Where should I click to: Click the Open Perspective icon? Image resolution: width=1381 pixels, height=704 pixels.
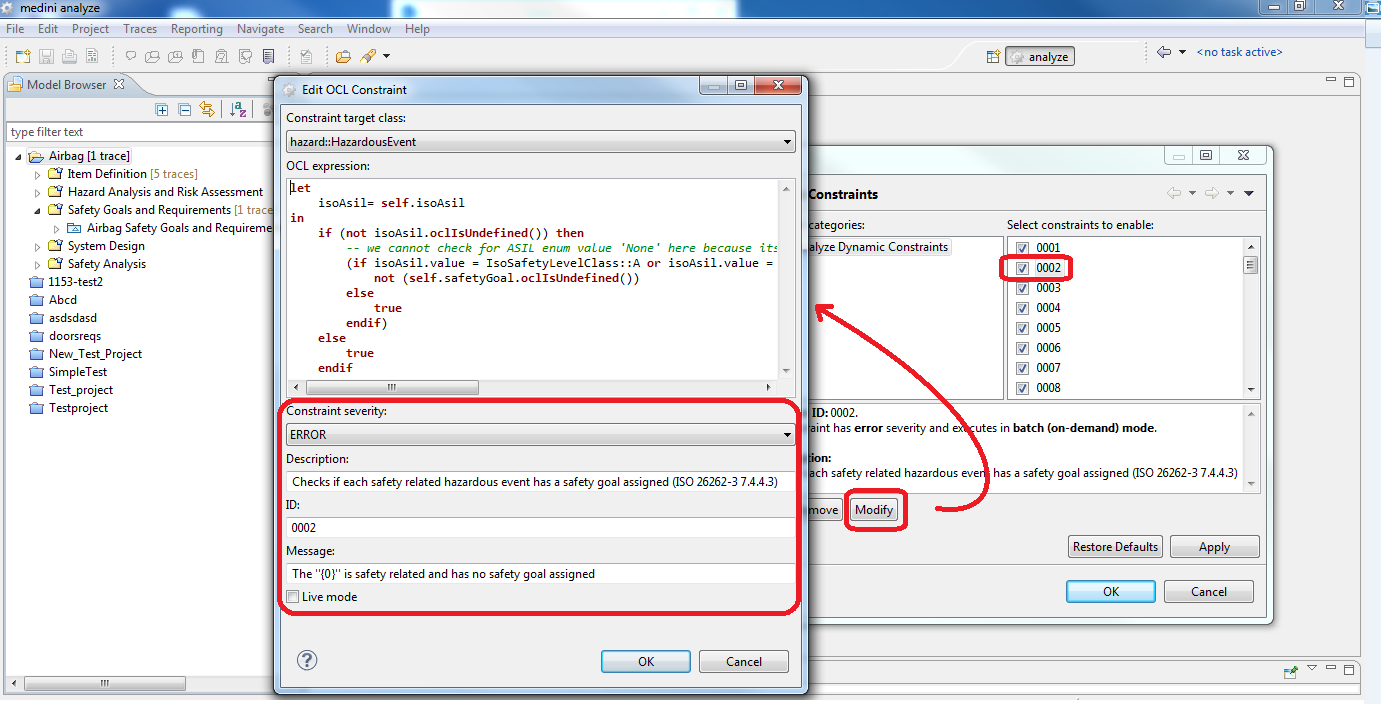993,57
